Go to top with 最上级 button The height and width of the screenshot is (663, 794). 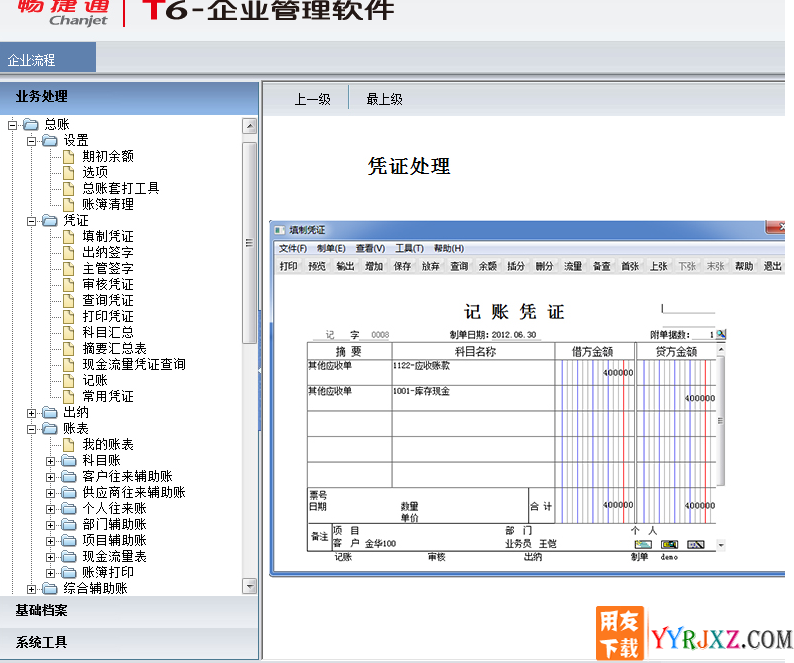pyautogui.click(x=384, y=99)
